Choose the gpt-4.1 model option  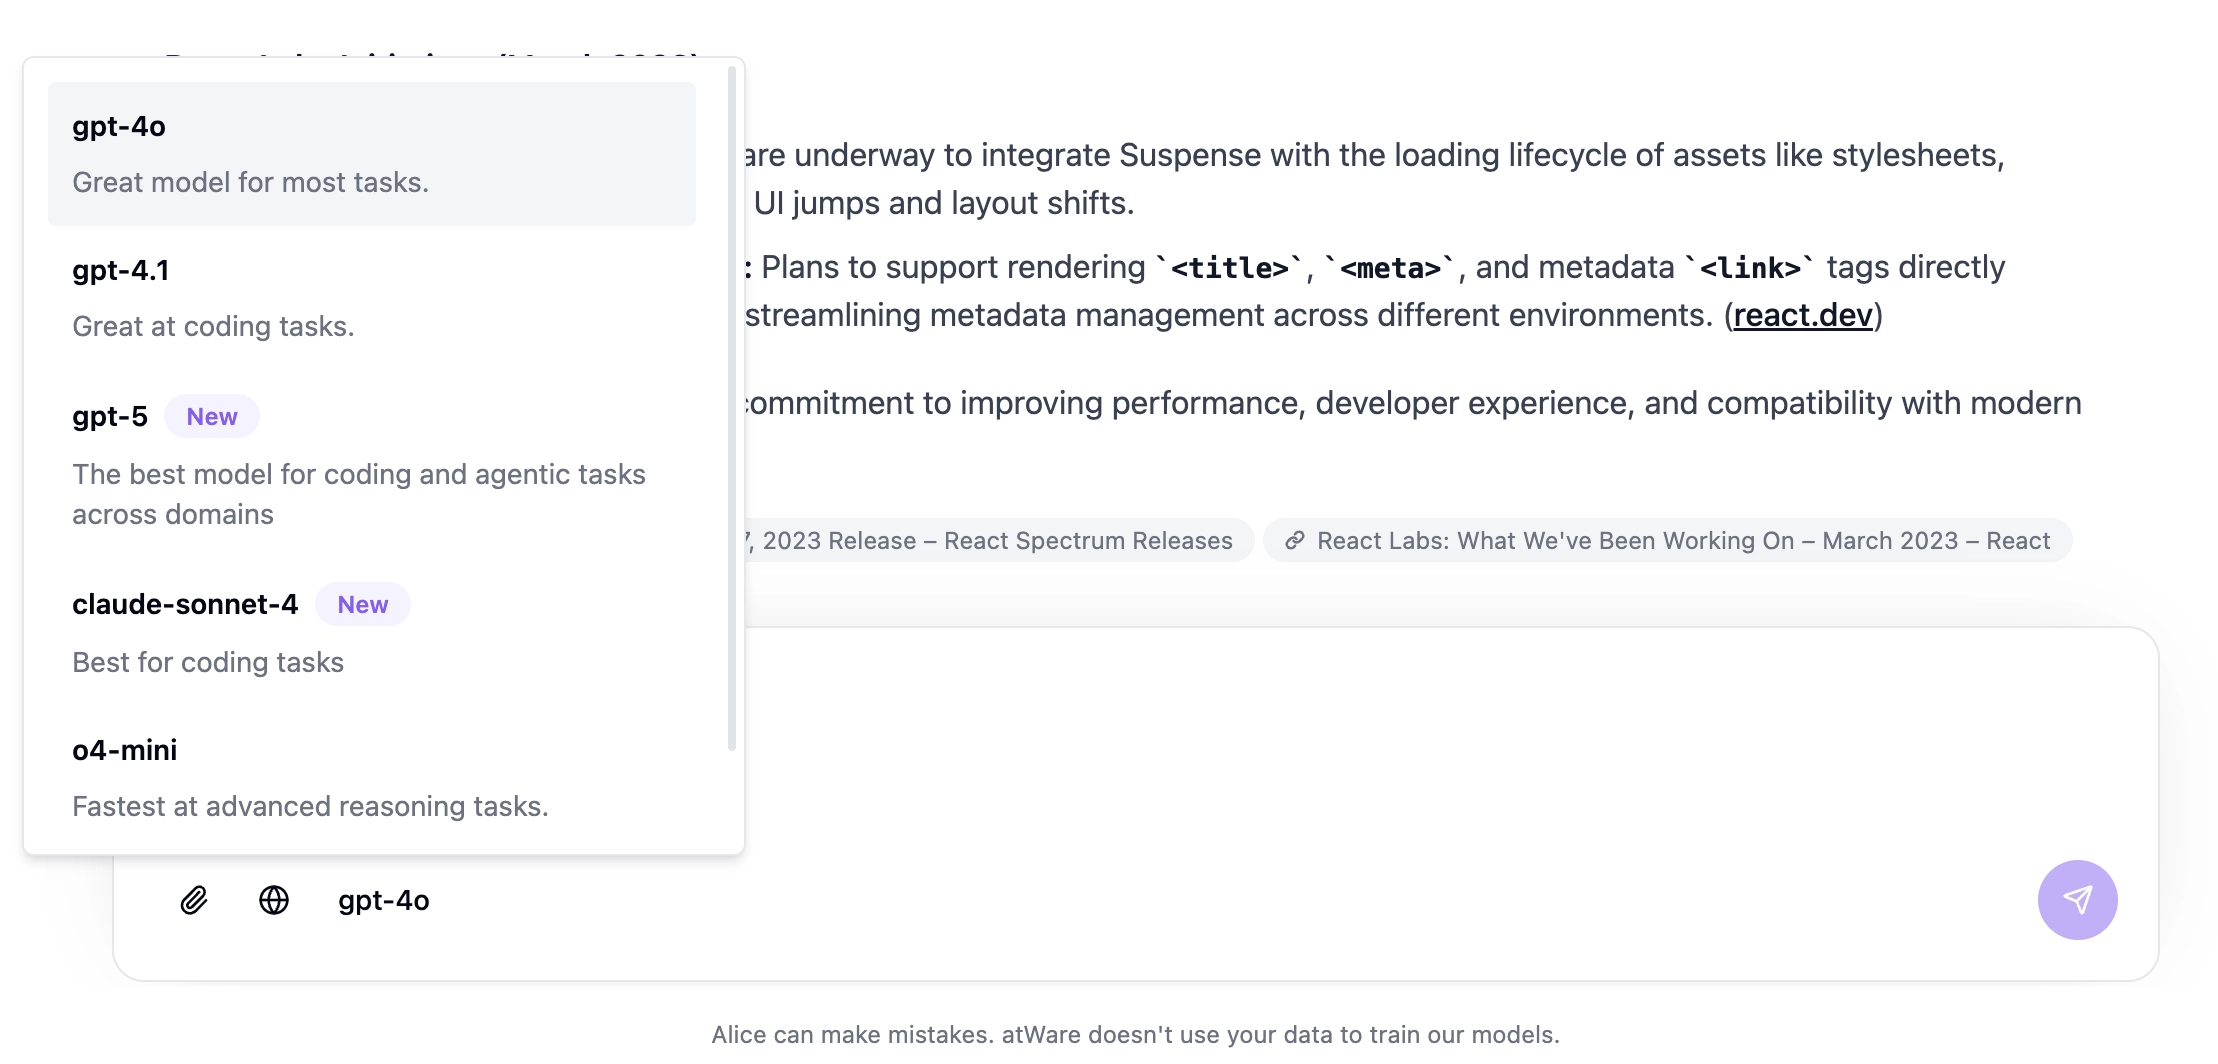point(372,298)
